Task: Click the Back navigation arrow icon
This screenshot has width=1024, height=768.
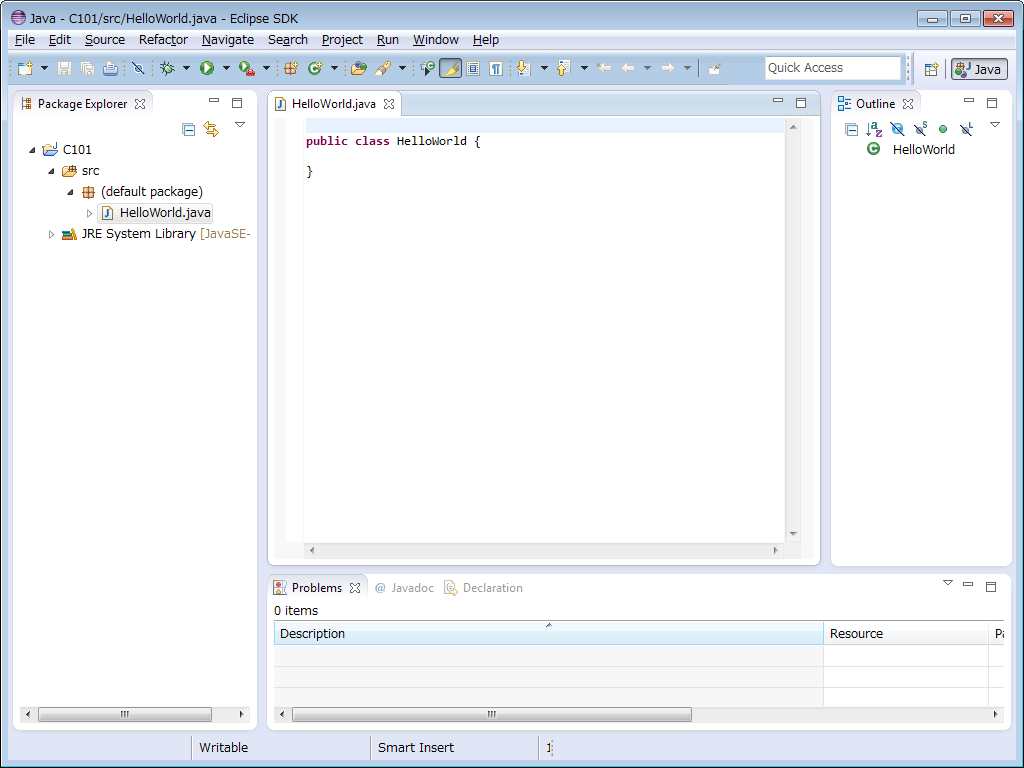Action: pyautogui.click(x=628, y=68)
